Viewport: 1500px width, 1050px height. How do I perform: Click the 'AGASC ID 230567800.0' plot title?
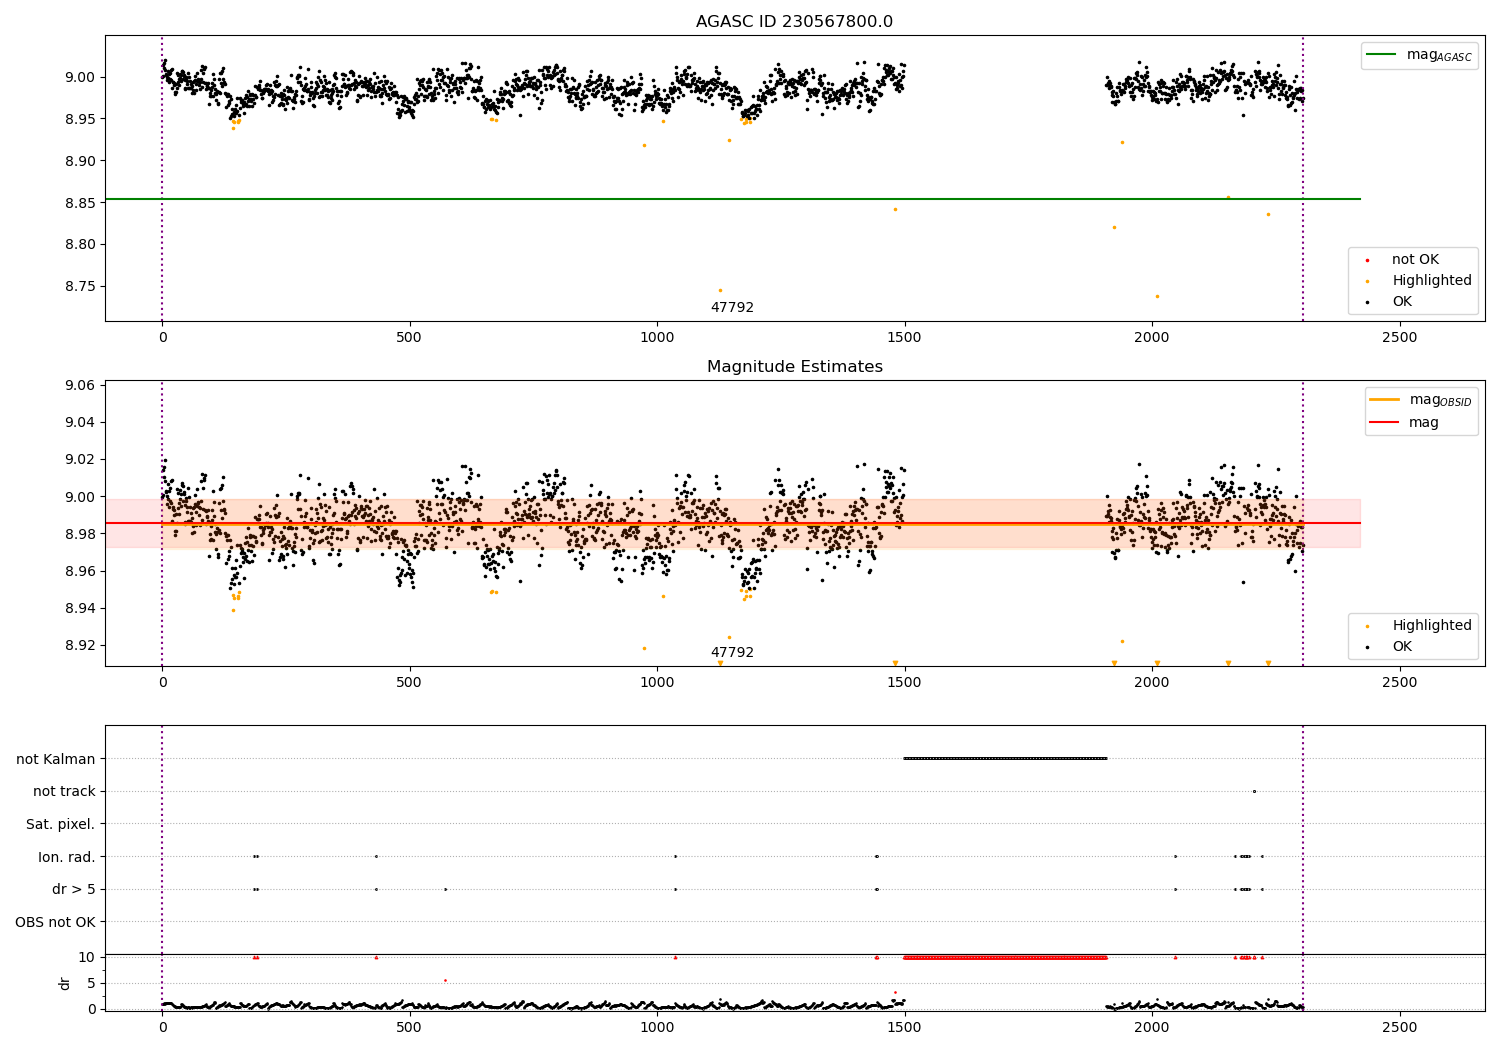pyautogui.click(x=794, y=22)
